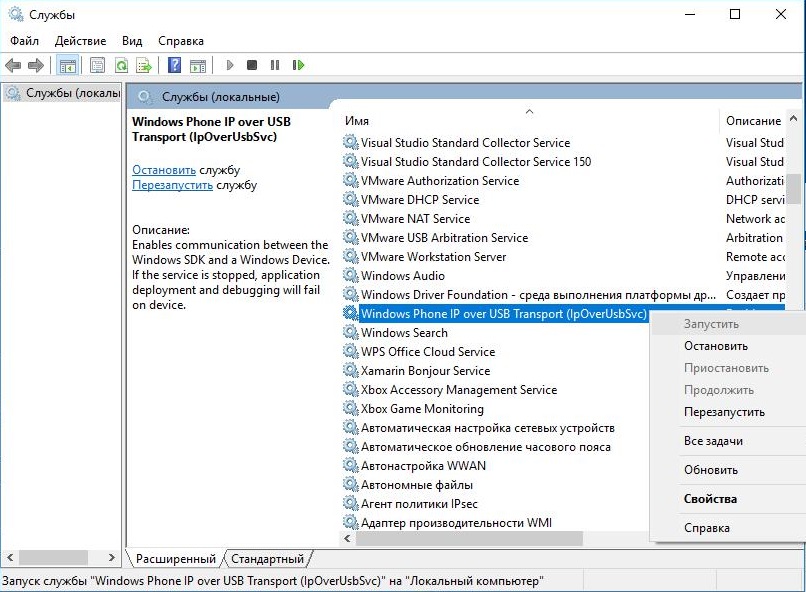Toggle the console tree pane toolbar icon
The width and height of the screenshot is (806, 592).
(67, 65)
